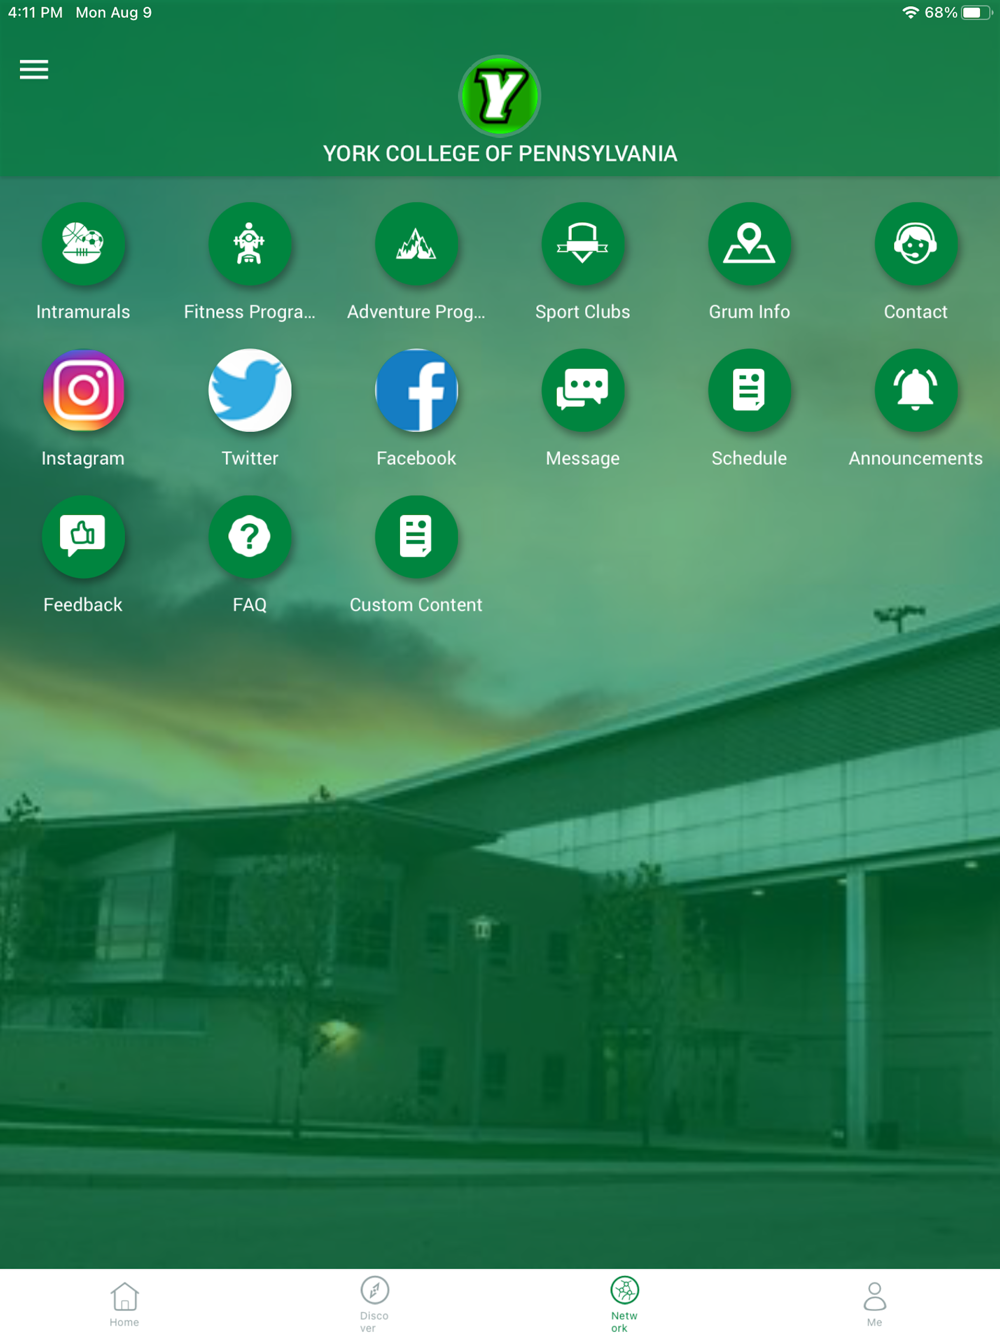Open the Feedback thumbs-up icon
1000x1334 pixels.
(x=83, y=537)
